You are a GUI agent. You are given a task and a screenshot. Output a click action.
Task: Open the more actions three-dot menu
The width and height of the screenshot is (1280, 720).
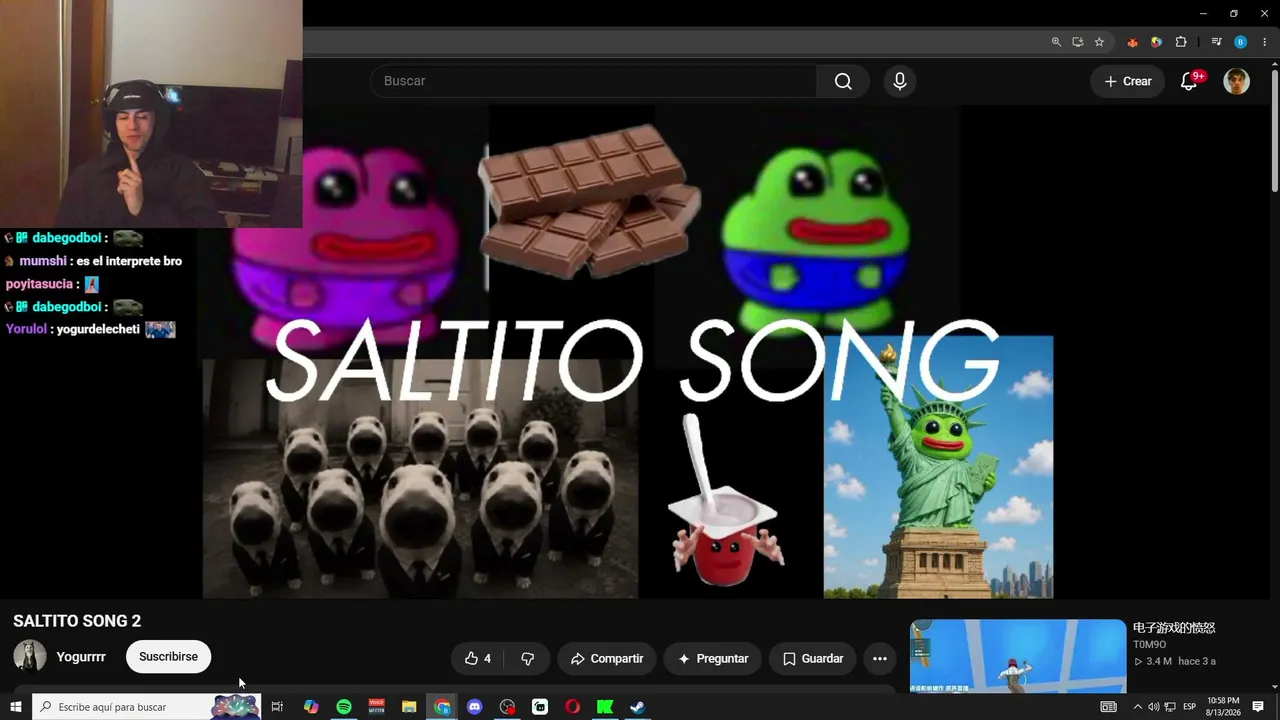[x=880, y=659]
